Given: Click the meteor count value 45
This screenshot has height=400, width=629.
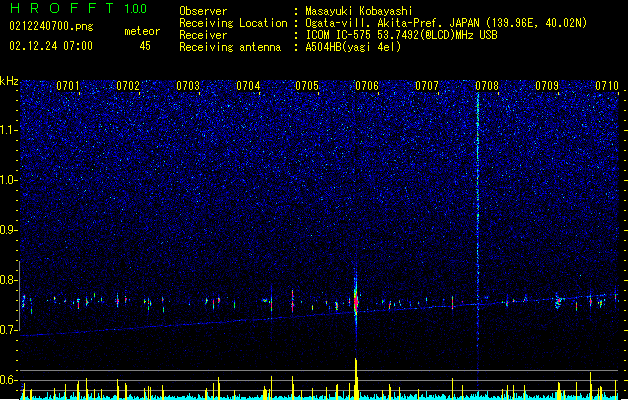Looking at the screenshot, I should coord(145,46).
